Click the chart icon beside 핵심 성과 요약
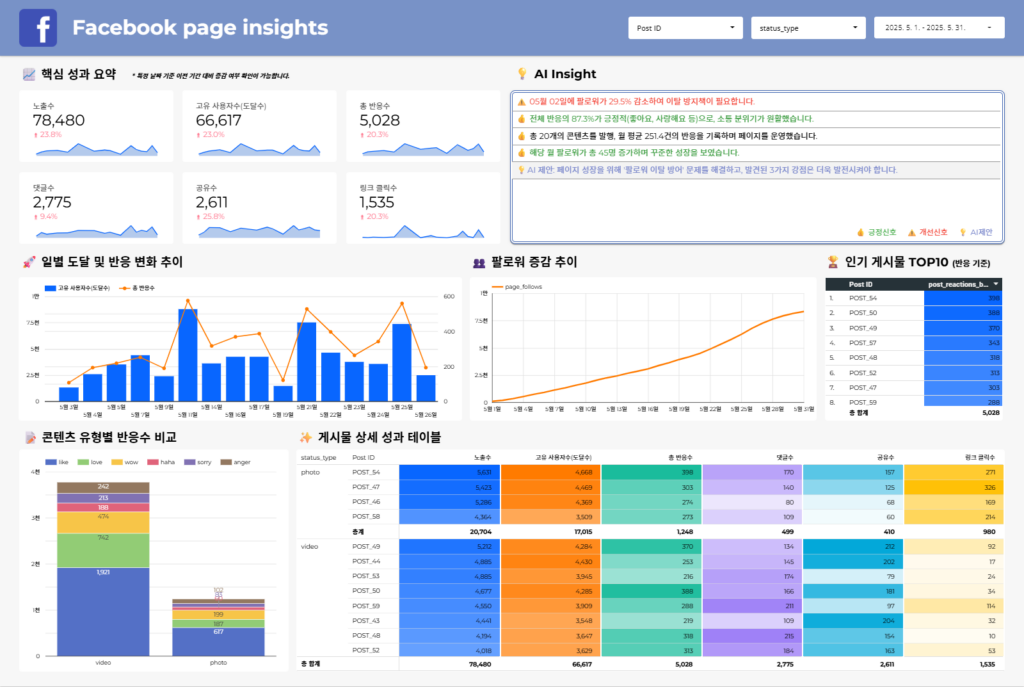The image size is (1024, 687). (29, 74)
